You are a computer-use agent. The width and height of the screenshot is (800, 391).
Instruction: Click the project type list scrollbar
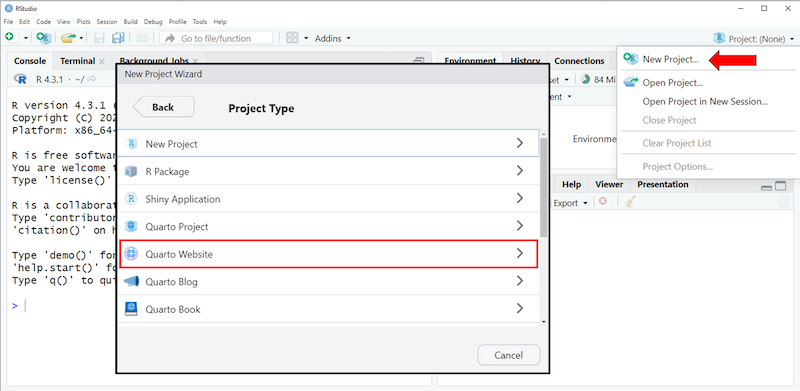coord(544,186)
